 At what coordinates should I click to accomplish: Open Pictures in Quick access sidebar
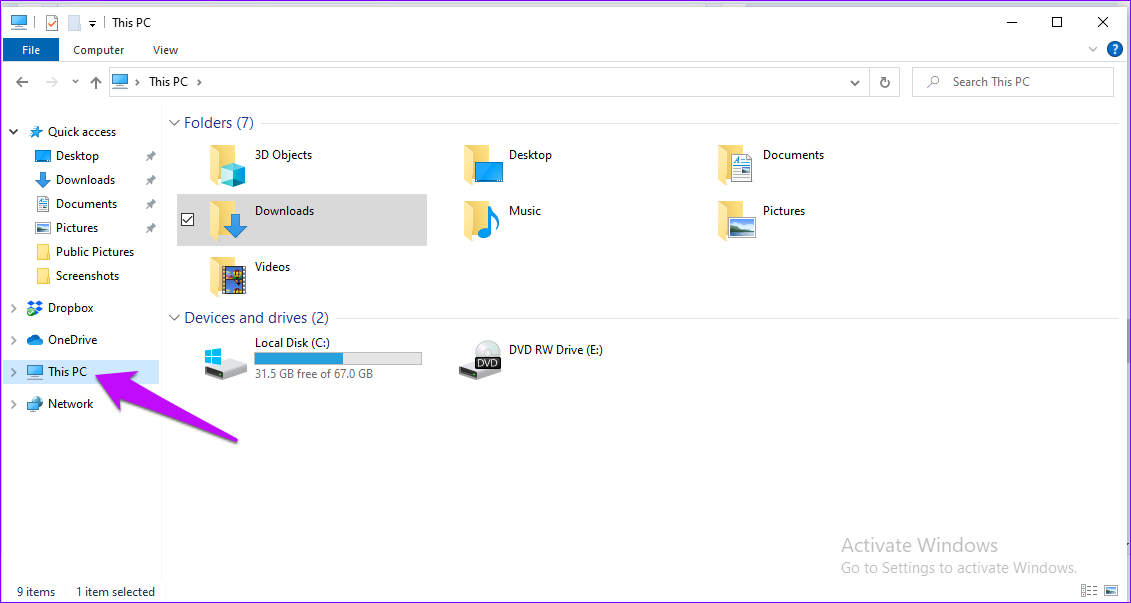click(x=76, y=228)
